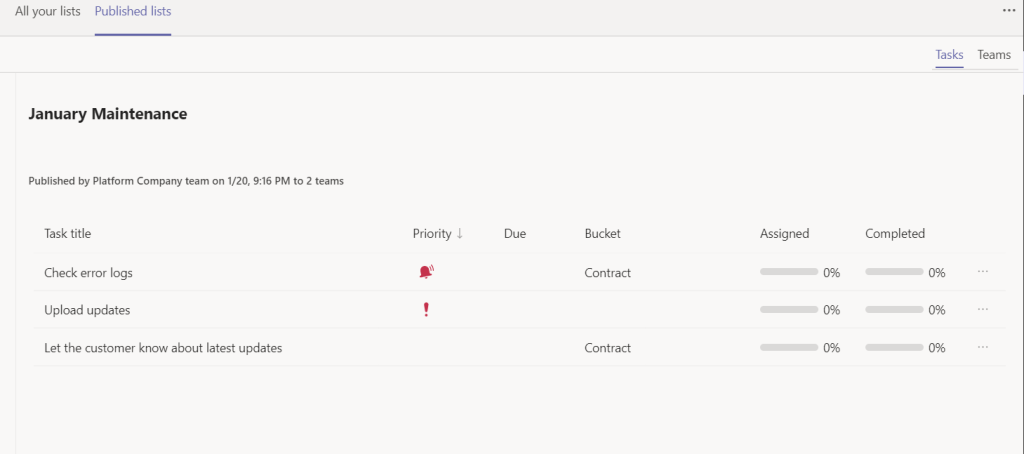Open the Upload updates task

point(87,310)
